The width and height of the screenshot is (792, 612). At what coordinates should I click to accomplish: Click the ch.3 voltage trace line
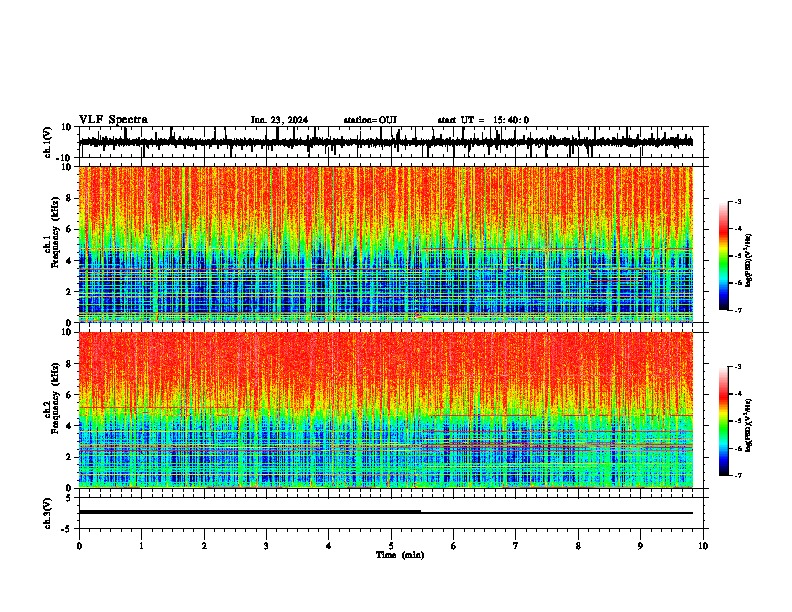click(x=386, y=512)
